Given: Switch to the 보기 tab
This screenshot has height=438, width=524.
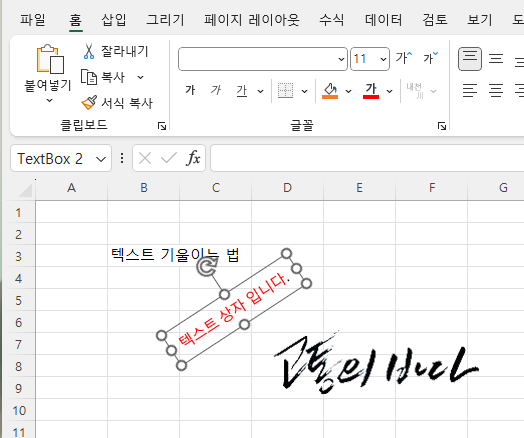Looking at the screenshot, I should pyautogui.click(x=480, y=20).
